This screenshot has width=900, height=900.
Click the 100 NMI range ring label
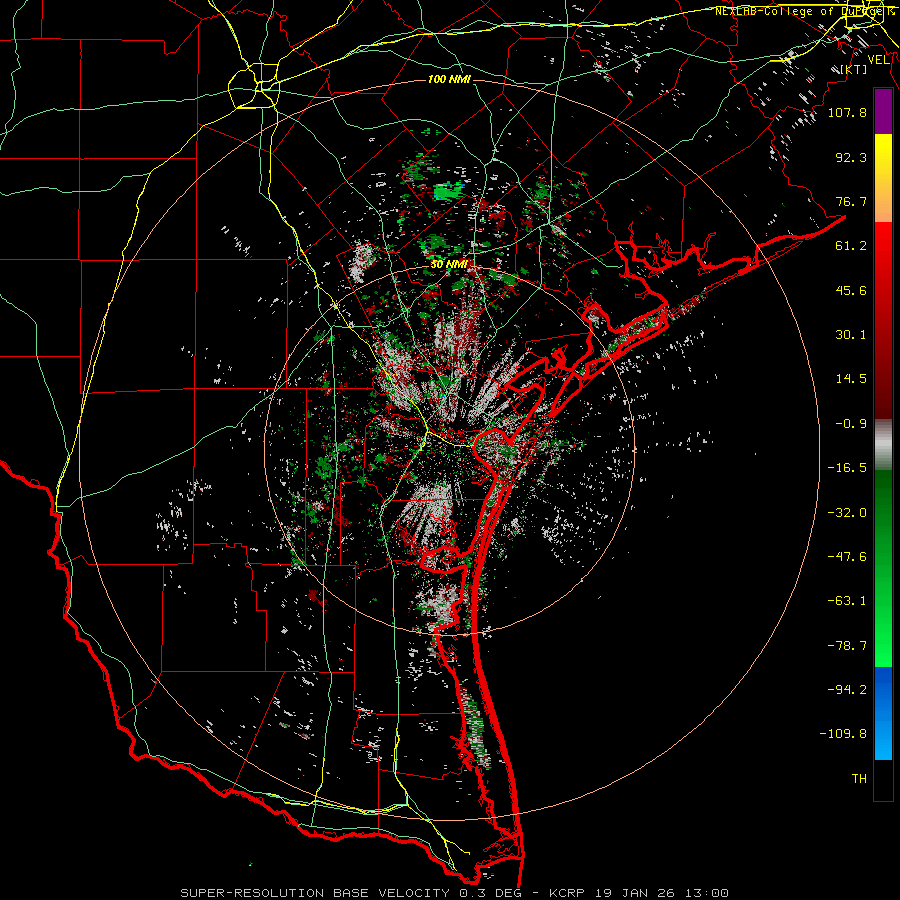[x=449, y=79]
